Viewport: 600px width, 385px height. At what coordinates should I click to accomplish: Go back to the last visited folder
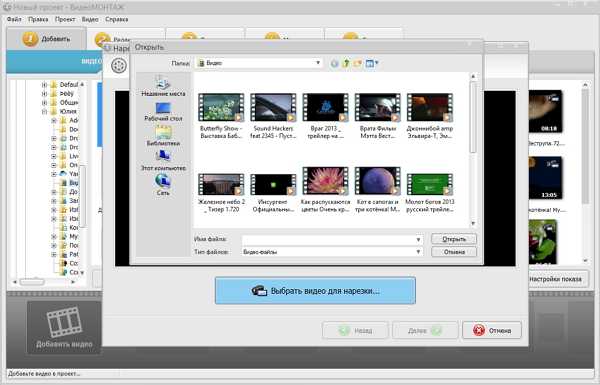pyautogui.click(x=334, y=63)
